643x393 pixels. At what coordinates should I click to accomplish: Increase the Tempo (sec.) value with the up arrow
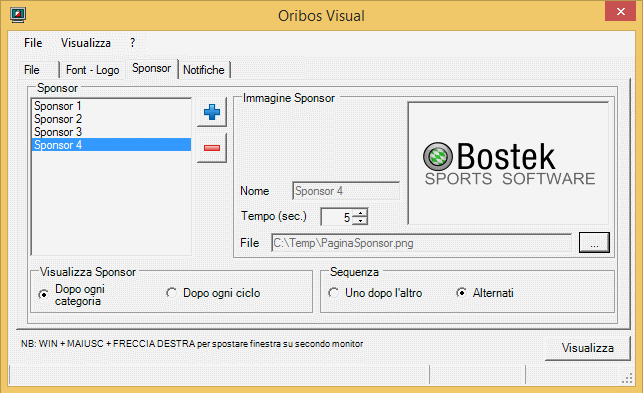pos(360,213)
